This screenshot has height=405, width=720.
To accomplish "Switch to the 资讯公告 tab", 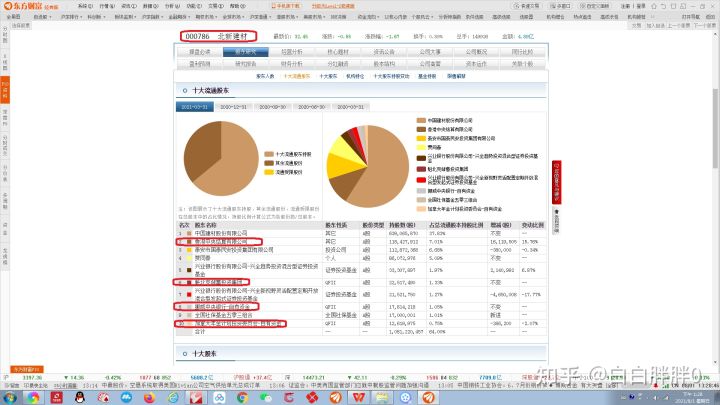I will pyautogui.click(x=384, y=52).
